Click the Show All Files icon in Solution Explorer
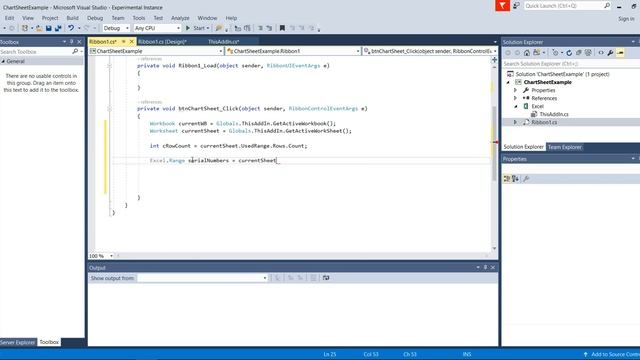This screenshot has width=640, height=360. [588, 53]
